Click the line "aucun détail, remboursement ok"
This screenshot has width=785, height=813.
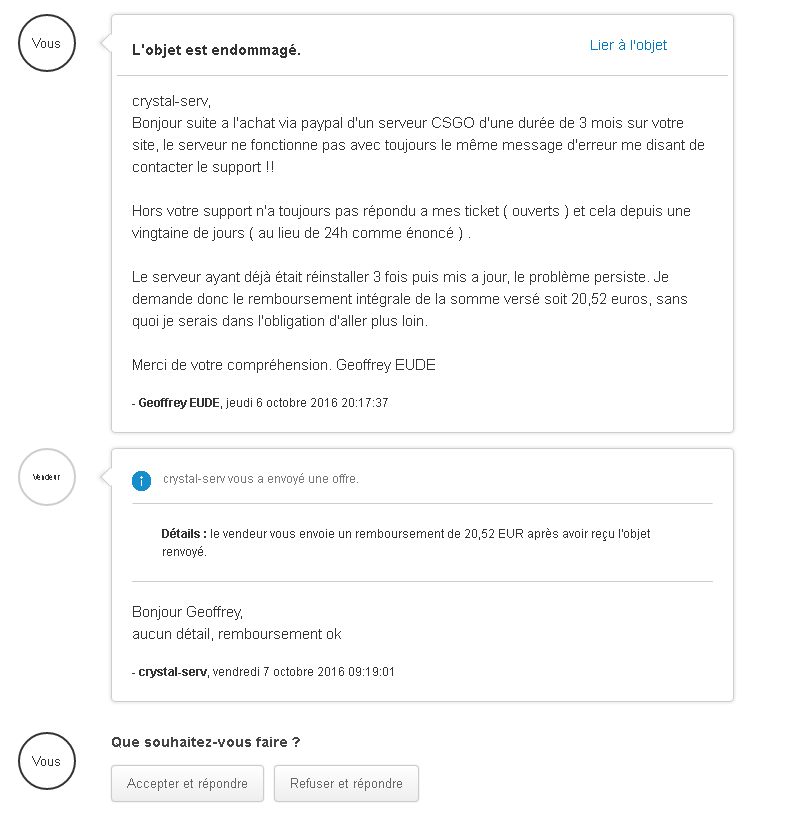236,634
